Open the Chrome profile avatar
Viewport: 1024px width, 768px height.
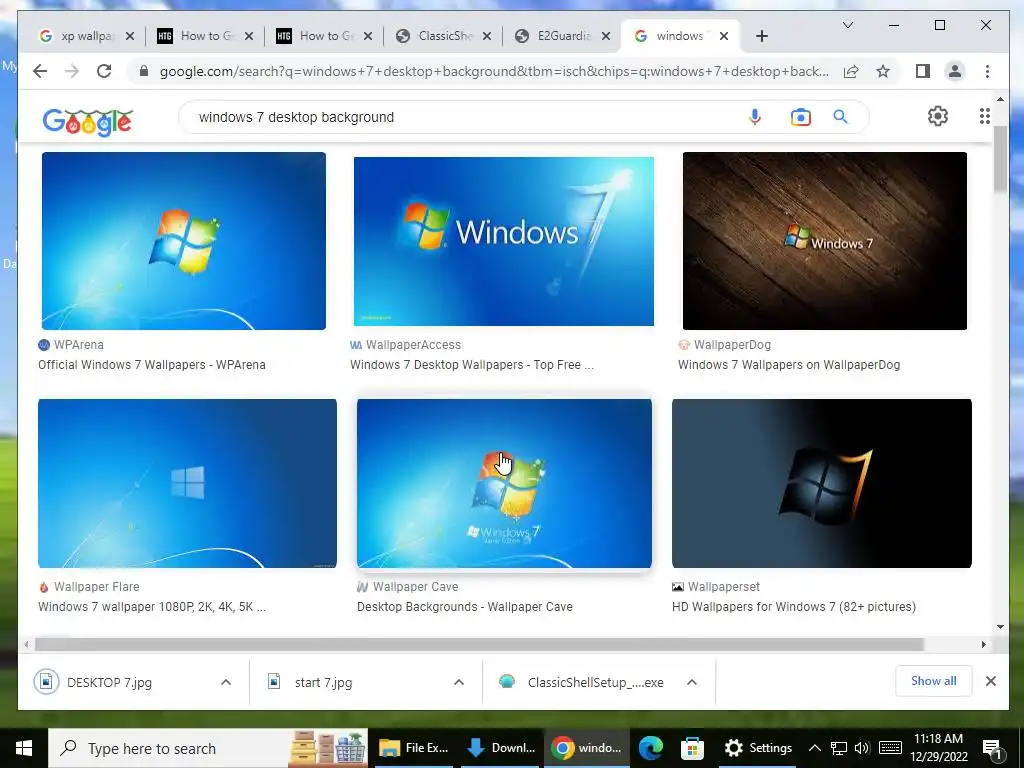point(955,71)
